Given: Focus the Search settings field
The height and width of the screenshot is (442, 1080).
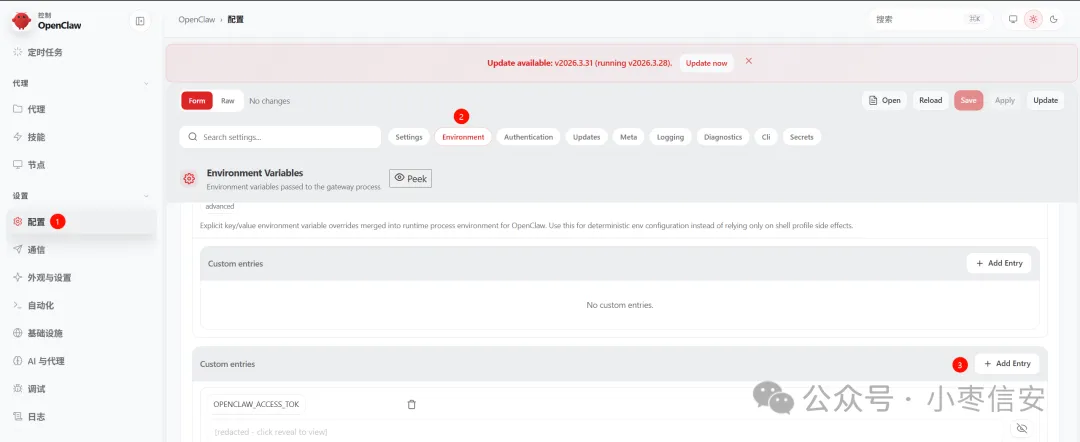Looking at the screenshot, I should tap(280, 137).
